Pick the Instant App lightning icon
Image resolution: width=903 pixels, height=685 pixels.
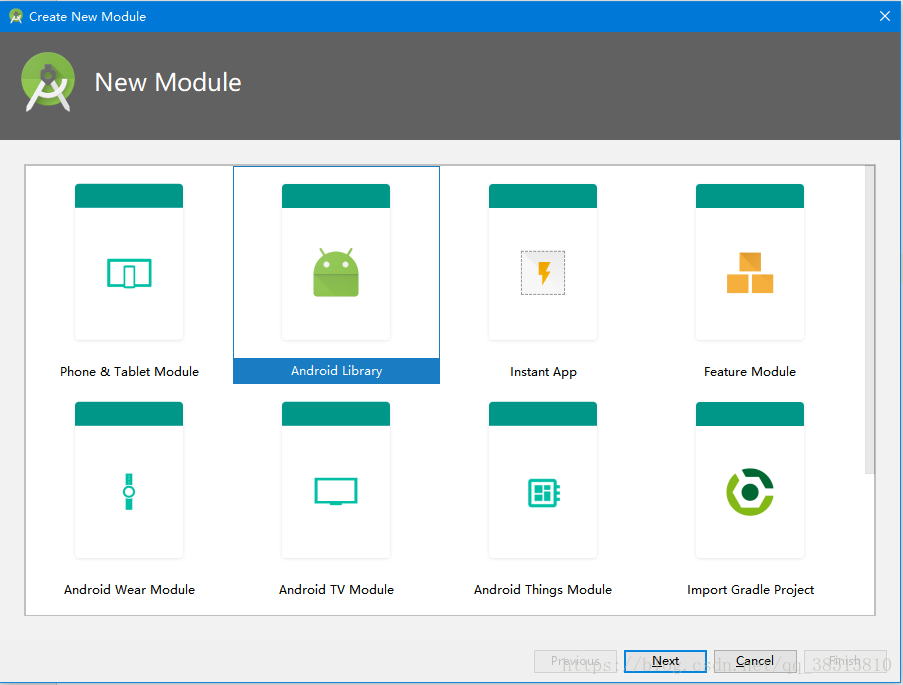[543, 273]
